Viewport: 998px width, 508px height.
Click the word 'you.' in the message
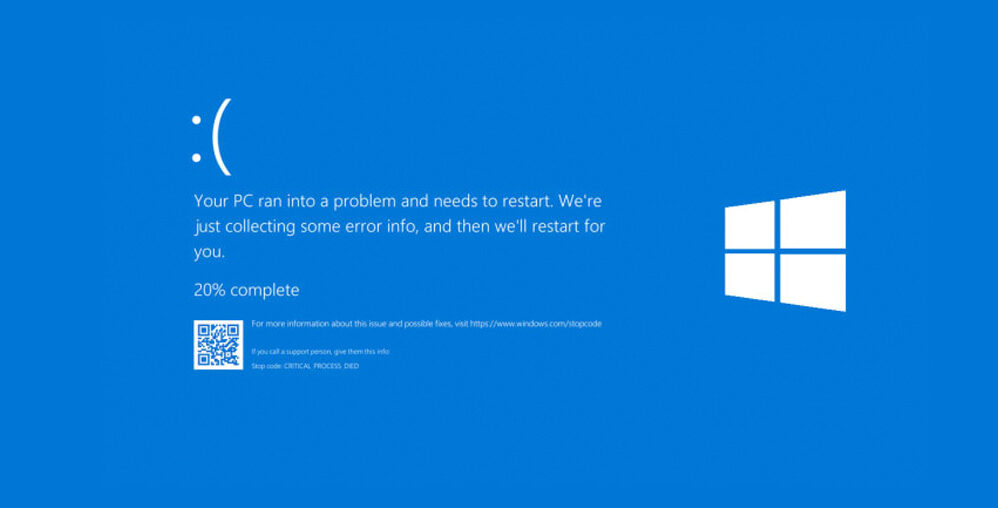point(209,253)
